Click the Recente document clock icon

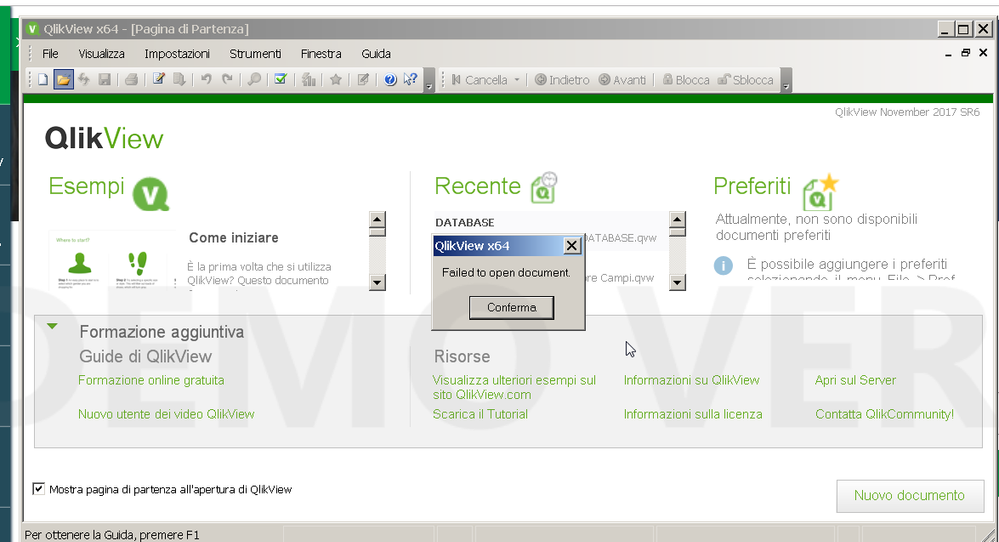(x=544, y=188)
